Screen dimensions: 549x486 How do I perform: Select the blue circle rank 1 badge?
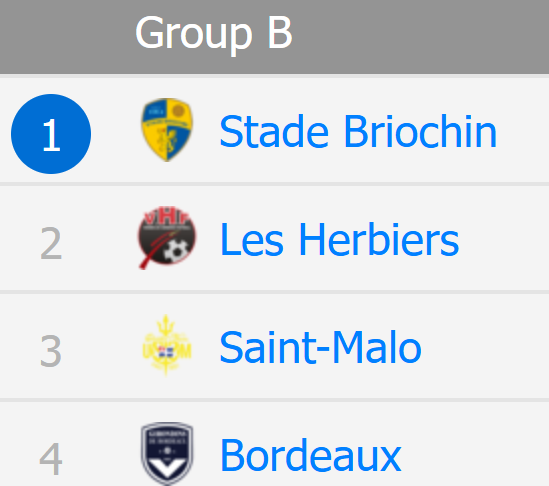(51, 134)
